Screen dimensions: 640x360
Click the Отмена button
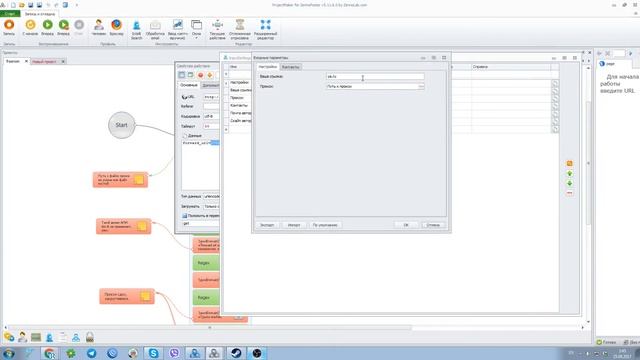[x=433, y=225]
